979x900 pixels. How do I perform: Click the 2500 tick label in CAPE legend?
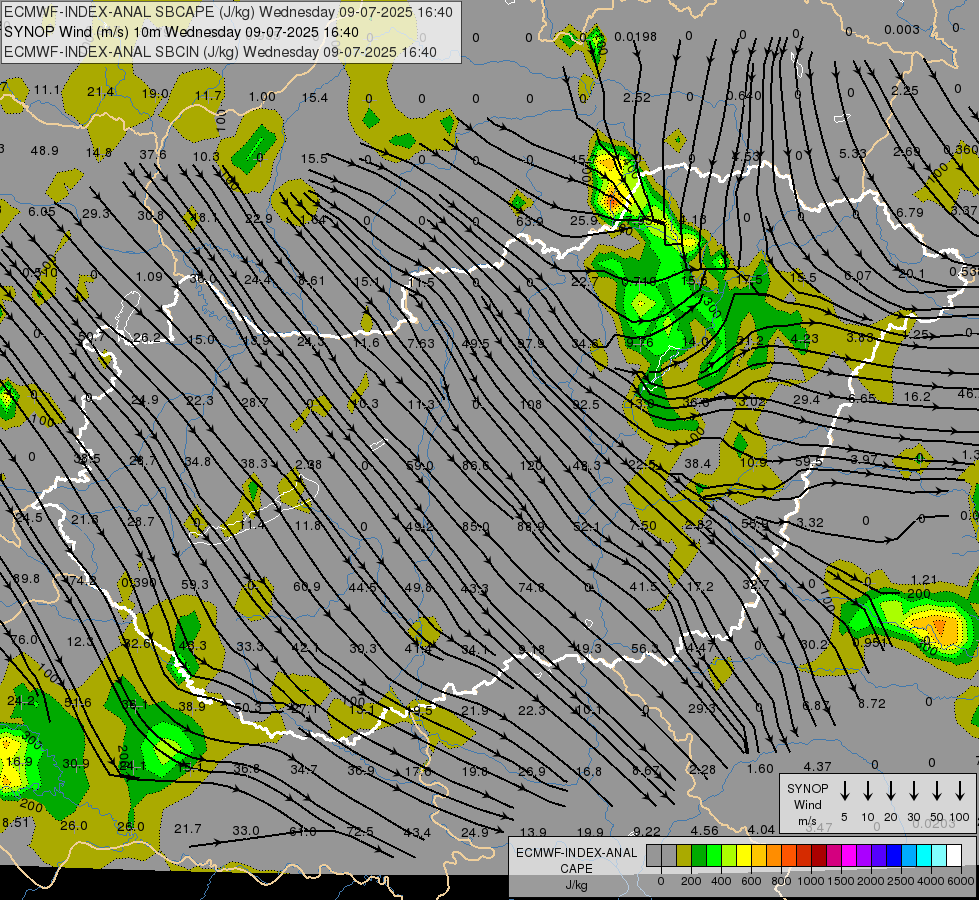[901, 881]
